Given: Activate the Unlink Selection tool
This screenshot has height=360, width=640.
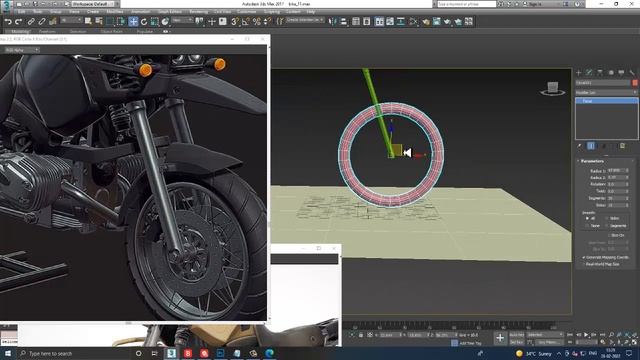Looking at the screenshot, I should (42, 21).
